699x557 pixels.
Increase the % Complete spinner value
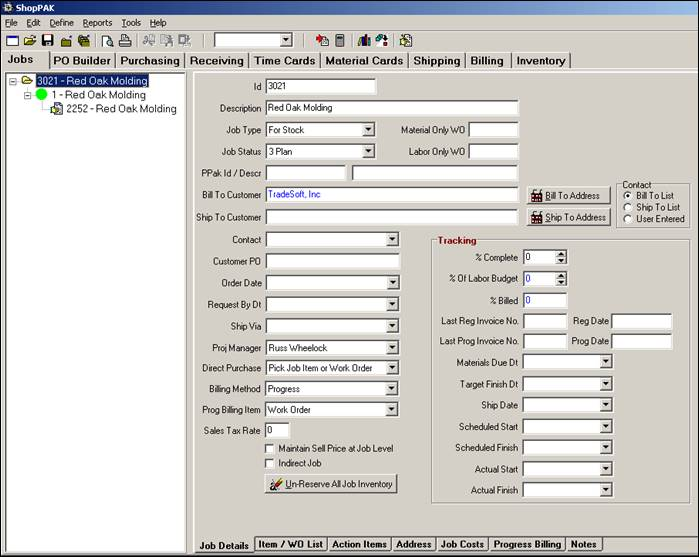point(561,254)
